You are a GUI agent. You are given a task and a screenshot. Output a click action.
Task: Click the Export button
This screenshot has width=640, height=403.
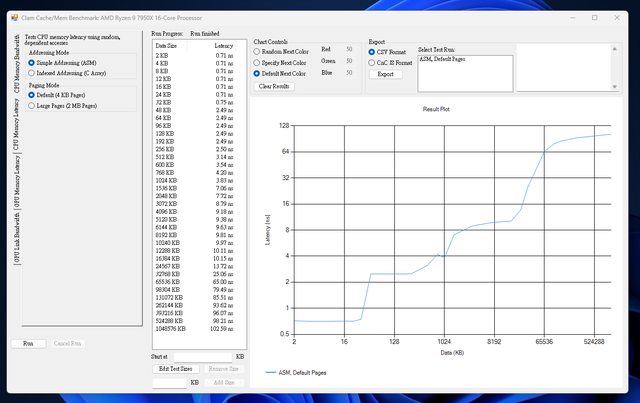tap(385, 74)
